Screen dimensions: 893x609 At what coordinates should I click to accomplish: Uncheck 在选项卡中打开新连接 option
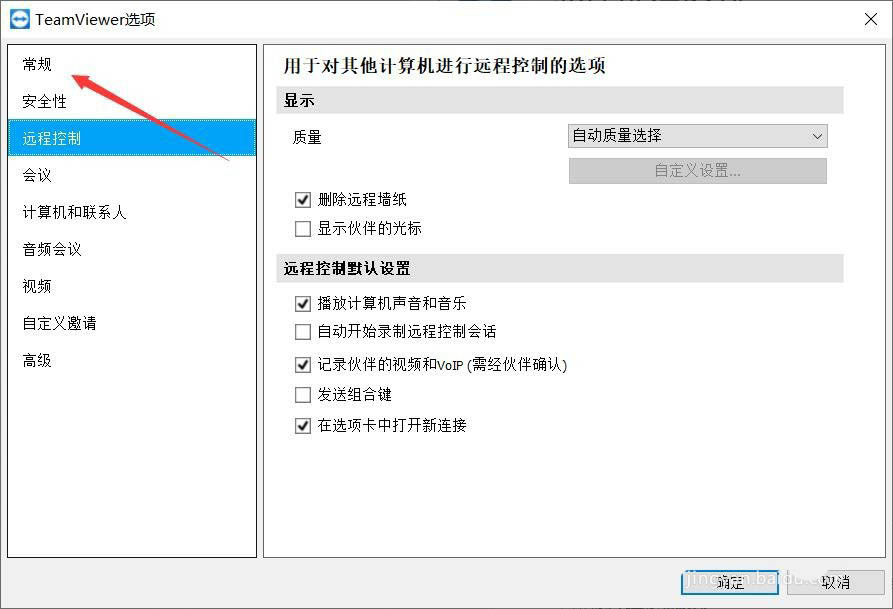point(302,426)
